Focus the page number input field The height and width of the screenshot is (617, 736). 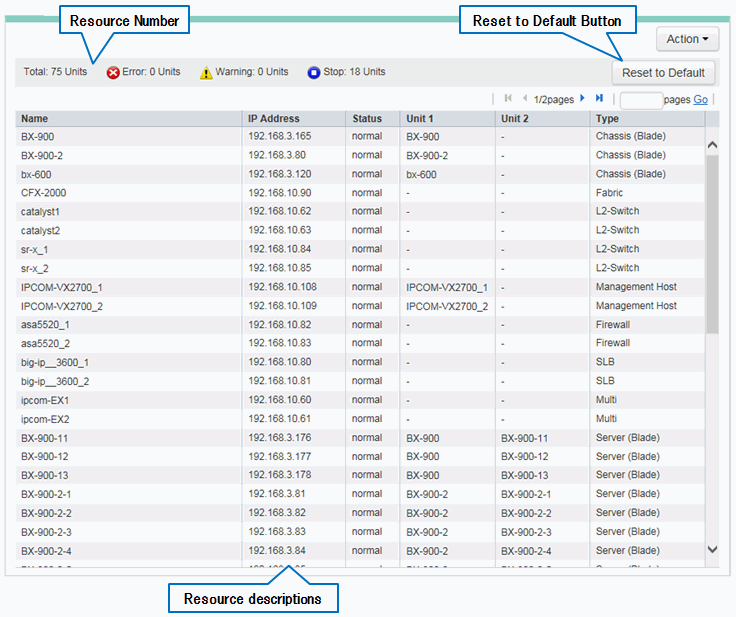coord(641,100)
